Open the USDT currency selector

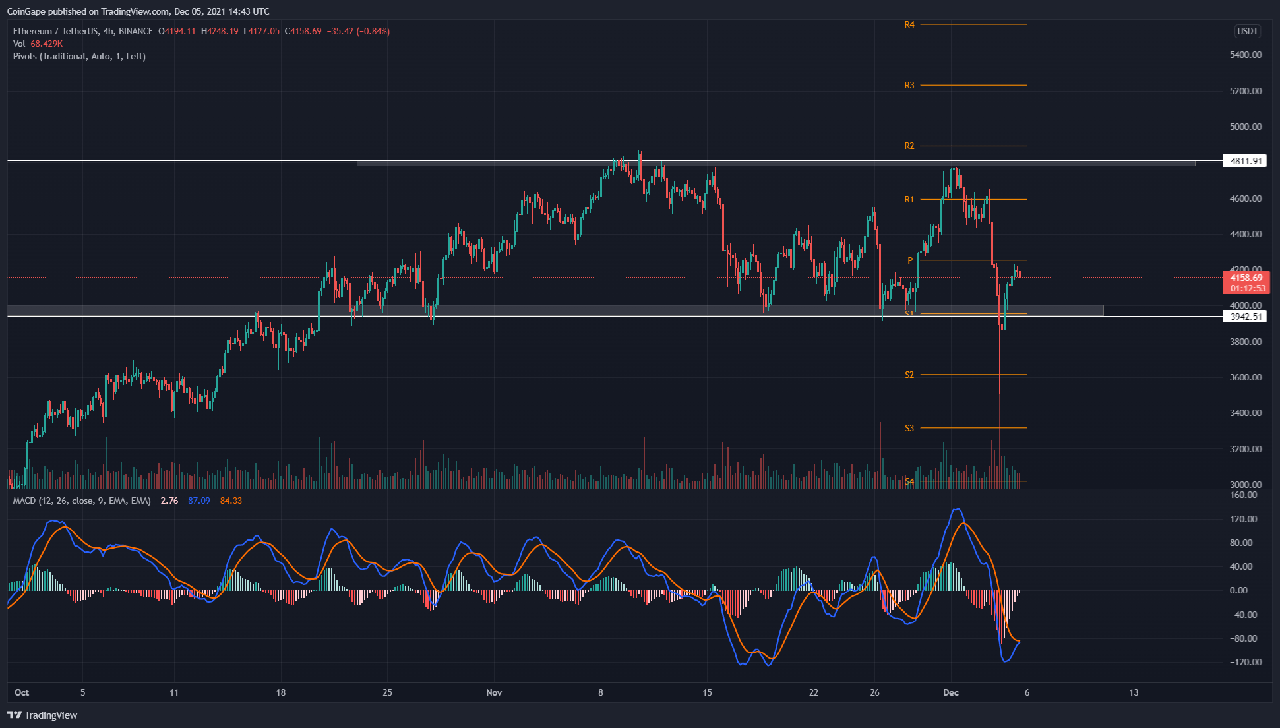point(1247,31)
